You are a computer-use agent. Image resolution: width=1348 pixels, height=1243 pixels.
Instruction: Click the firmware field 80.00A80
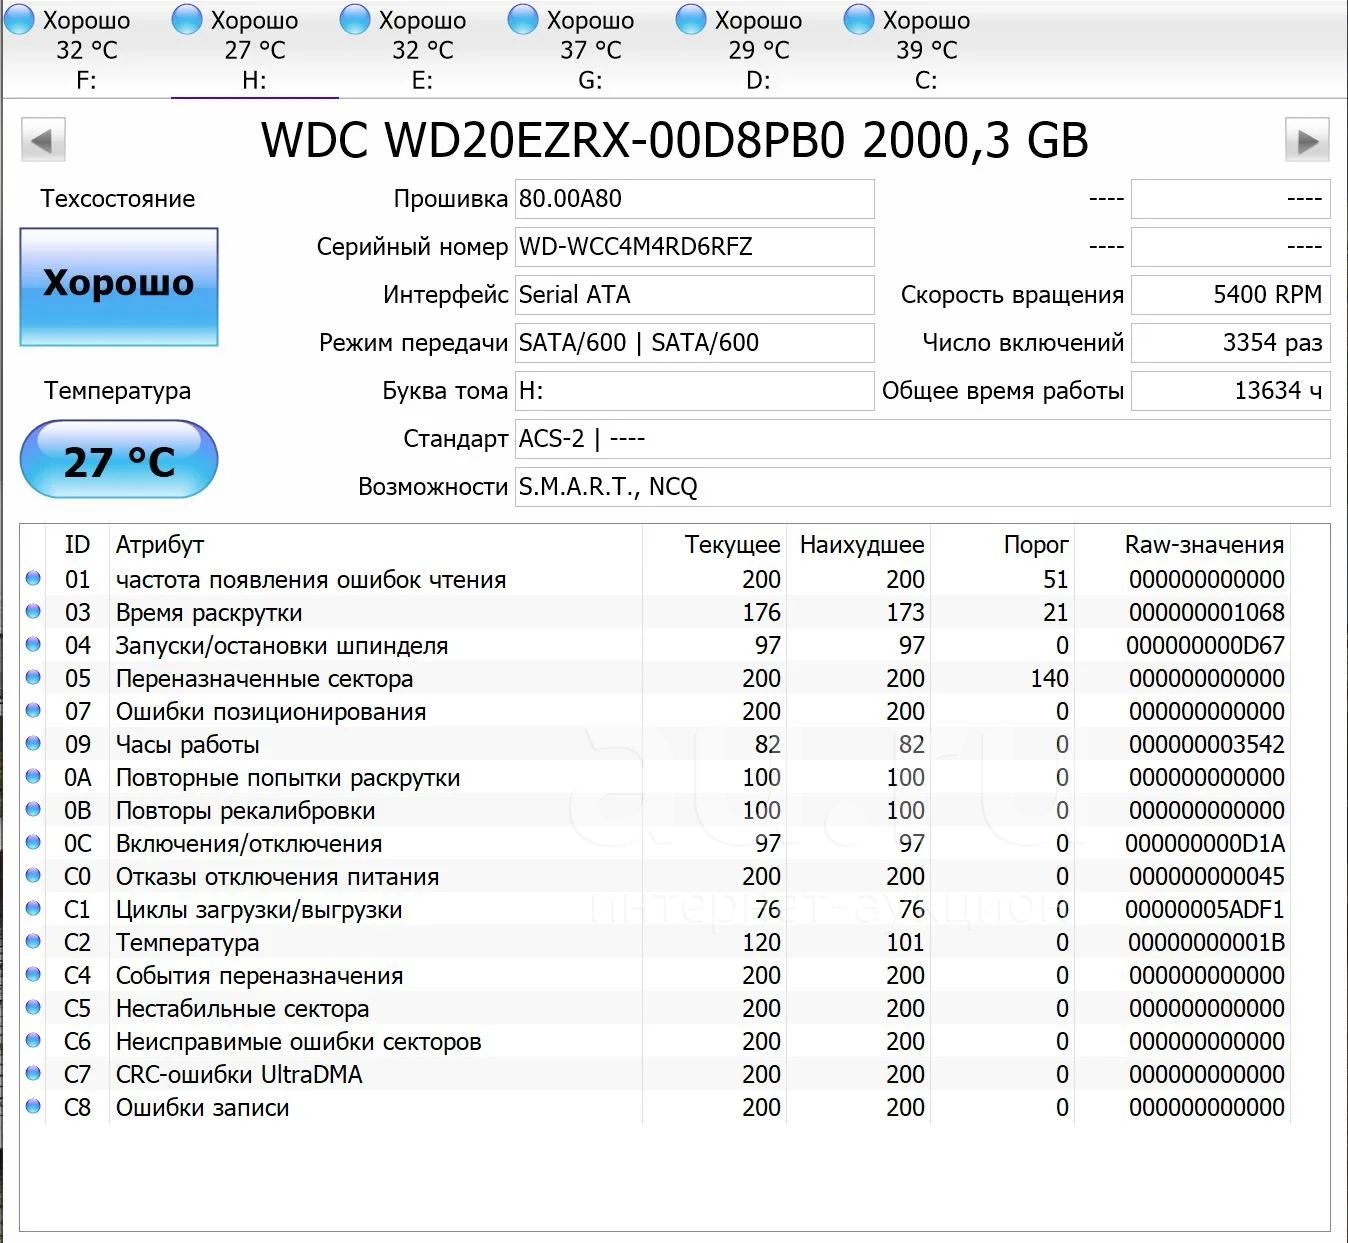695,199
